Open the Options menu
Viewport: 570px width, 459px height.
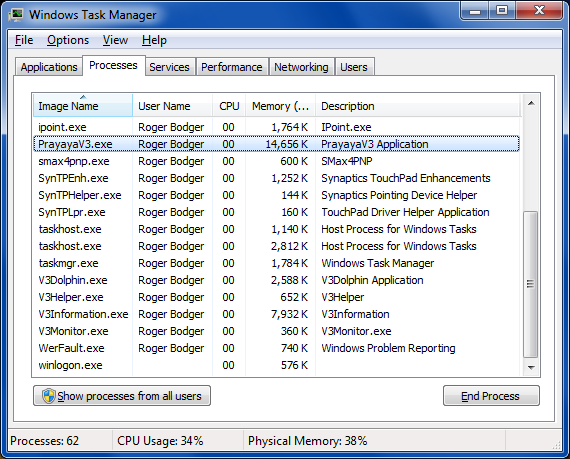(x=68, y=40)
